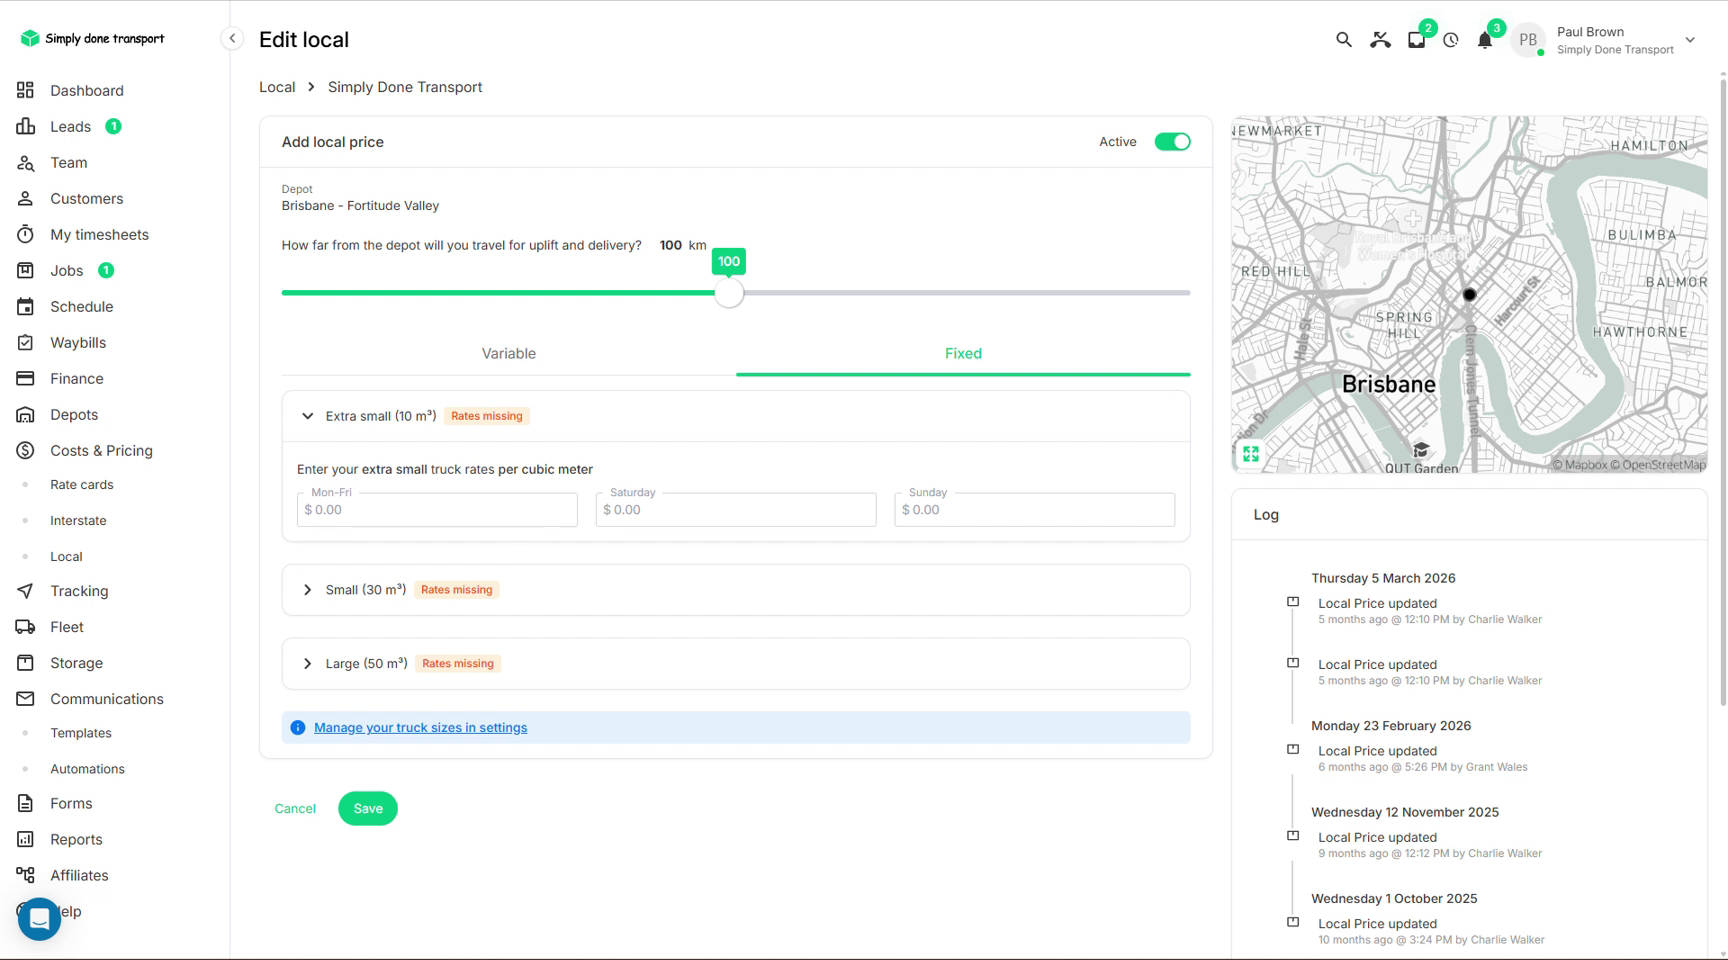Open the clock history icon in the header

tap(1451, 40)
